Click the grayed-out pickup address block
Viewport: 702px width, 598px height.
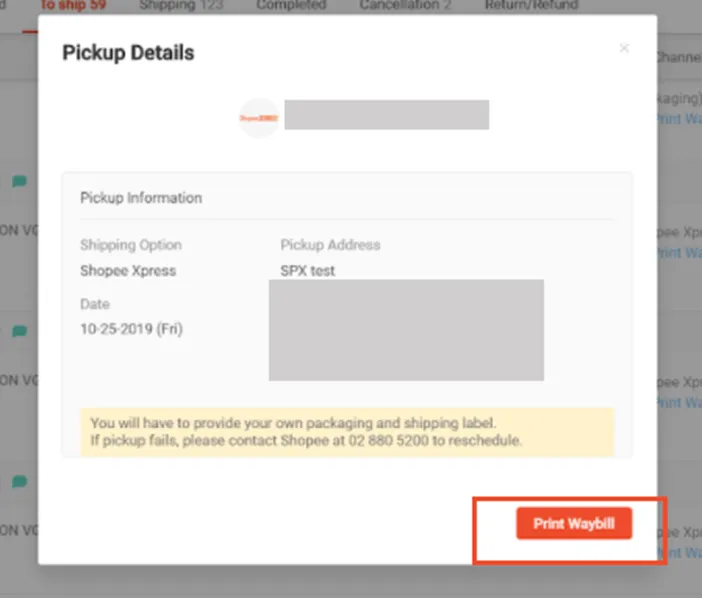tap(406, 330)
